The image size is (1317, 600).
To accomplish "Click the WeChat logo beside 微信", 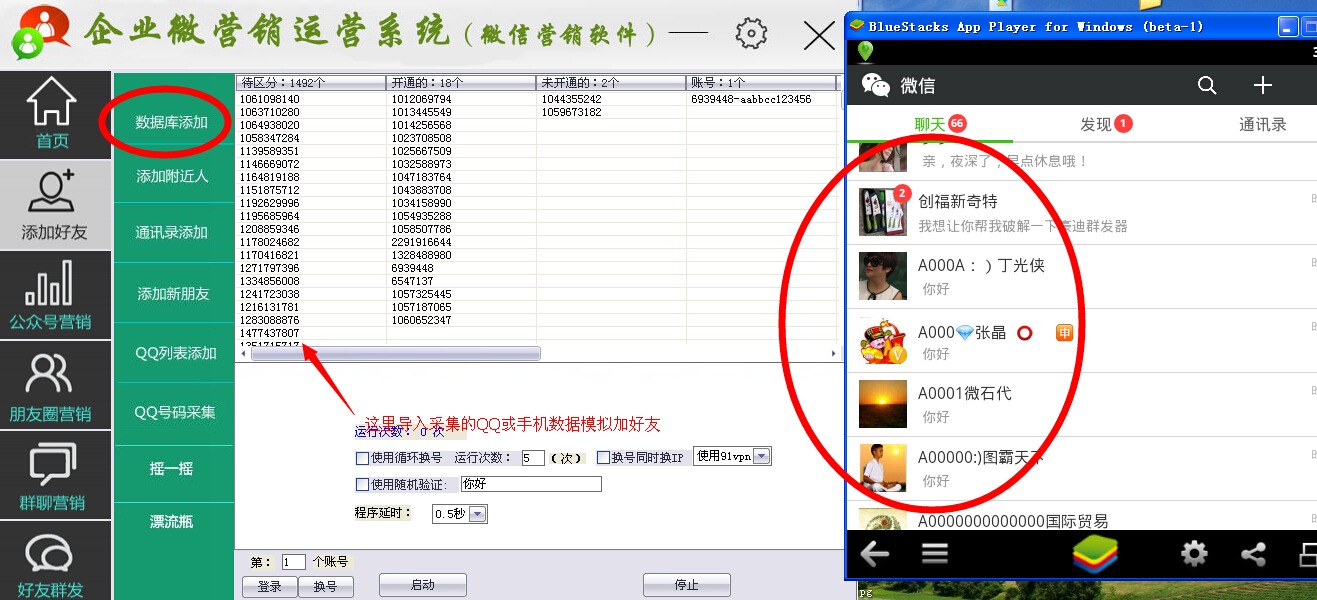I will point(876,85).
